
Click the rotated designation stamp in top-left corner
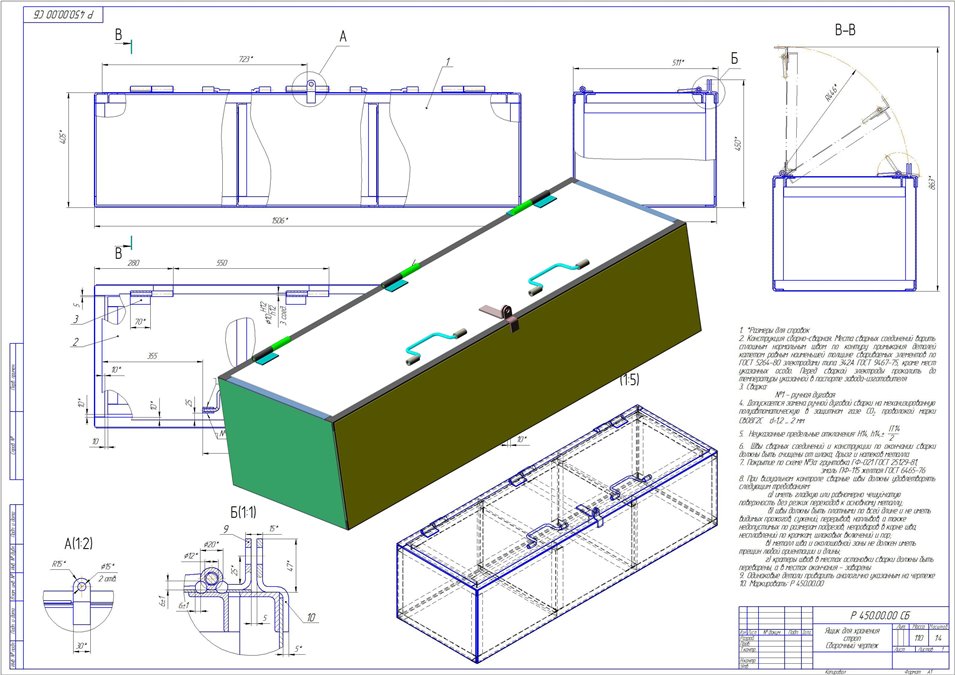(x=64, y=14)
